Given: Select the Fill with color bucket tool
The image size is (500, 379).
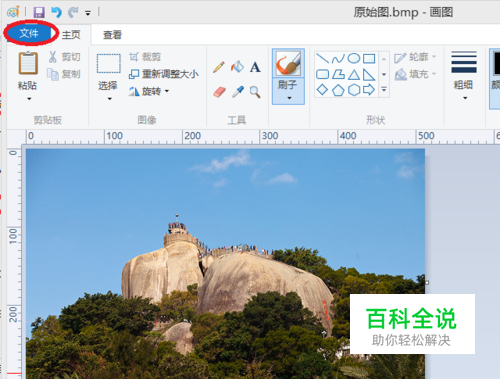Looking at the screenshot, I should tap(237, 67).
